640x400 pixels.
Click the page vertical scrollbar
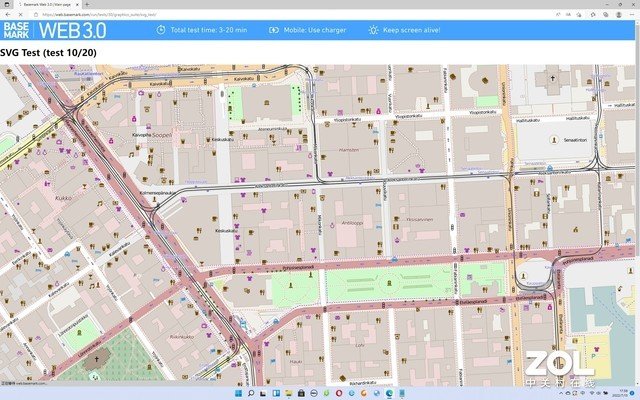point(637,202)
